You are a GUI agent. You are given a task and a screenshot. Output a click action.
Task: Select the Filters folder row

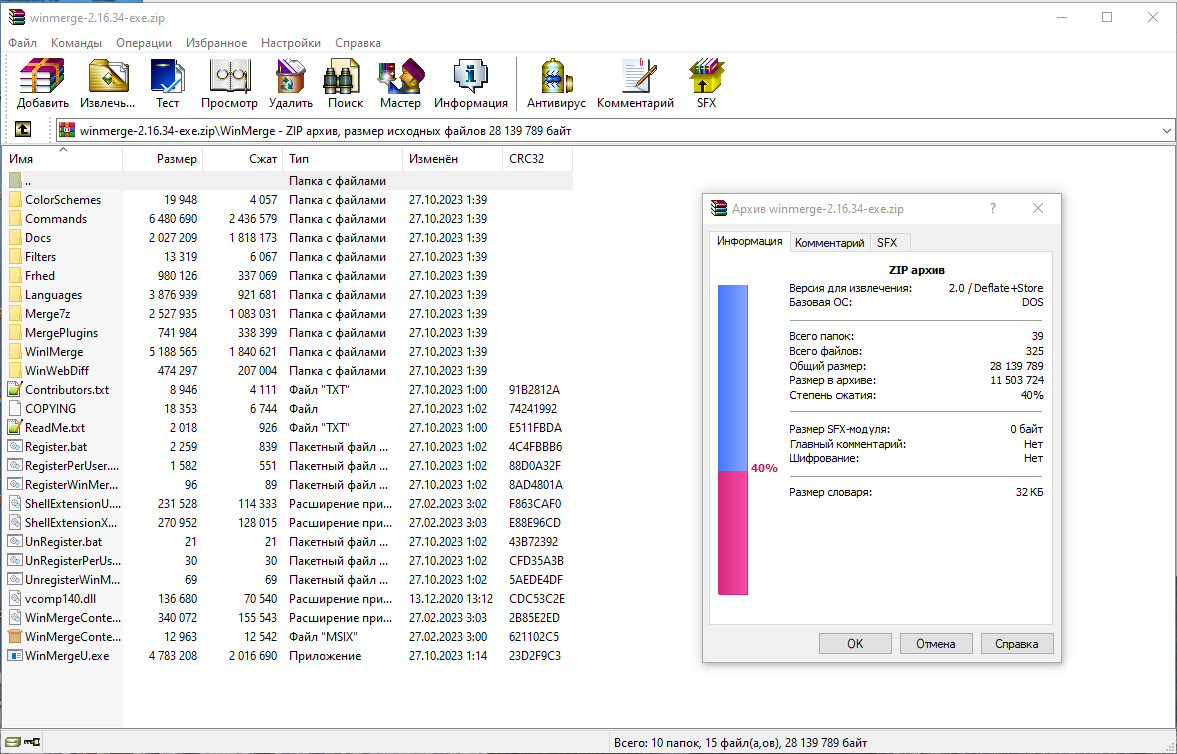(x=287, y=257)
